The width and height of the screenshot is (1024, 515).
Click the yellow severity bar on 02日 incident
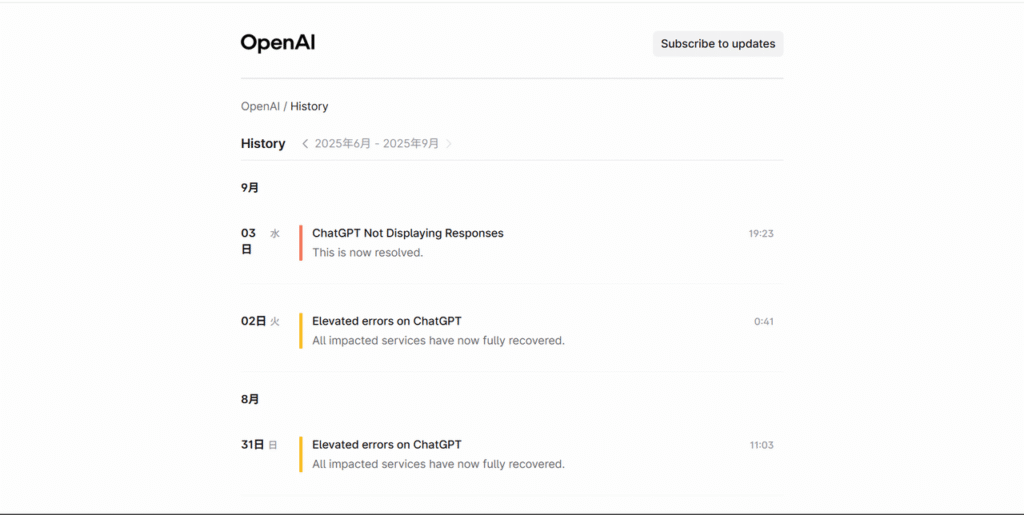(301, 331)
